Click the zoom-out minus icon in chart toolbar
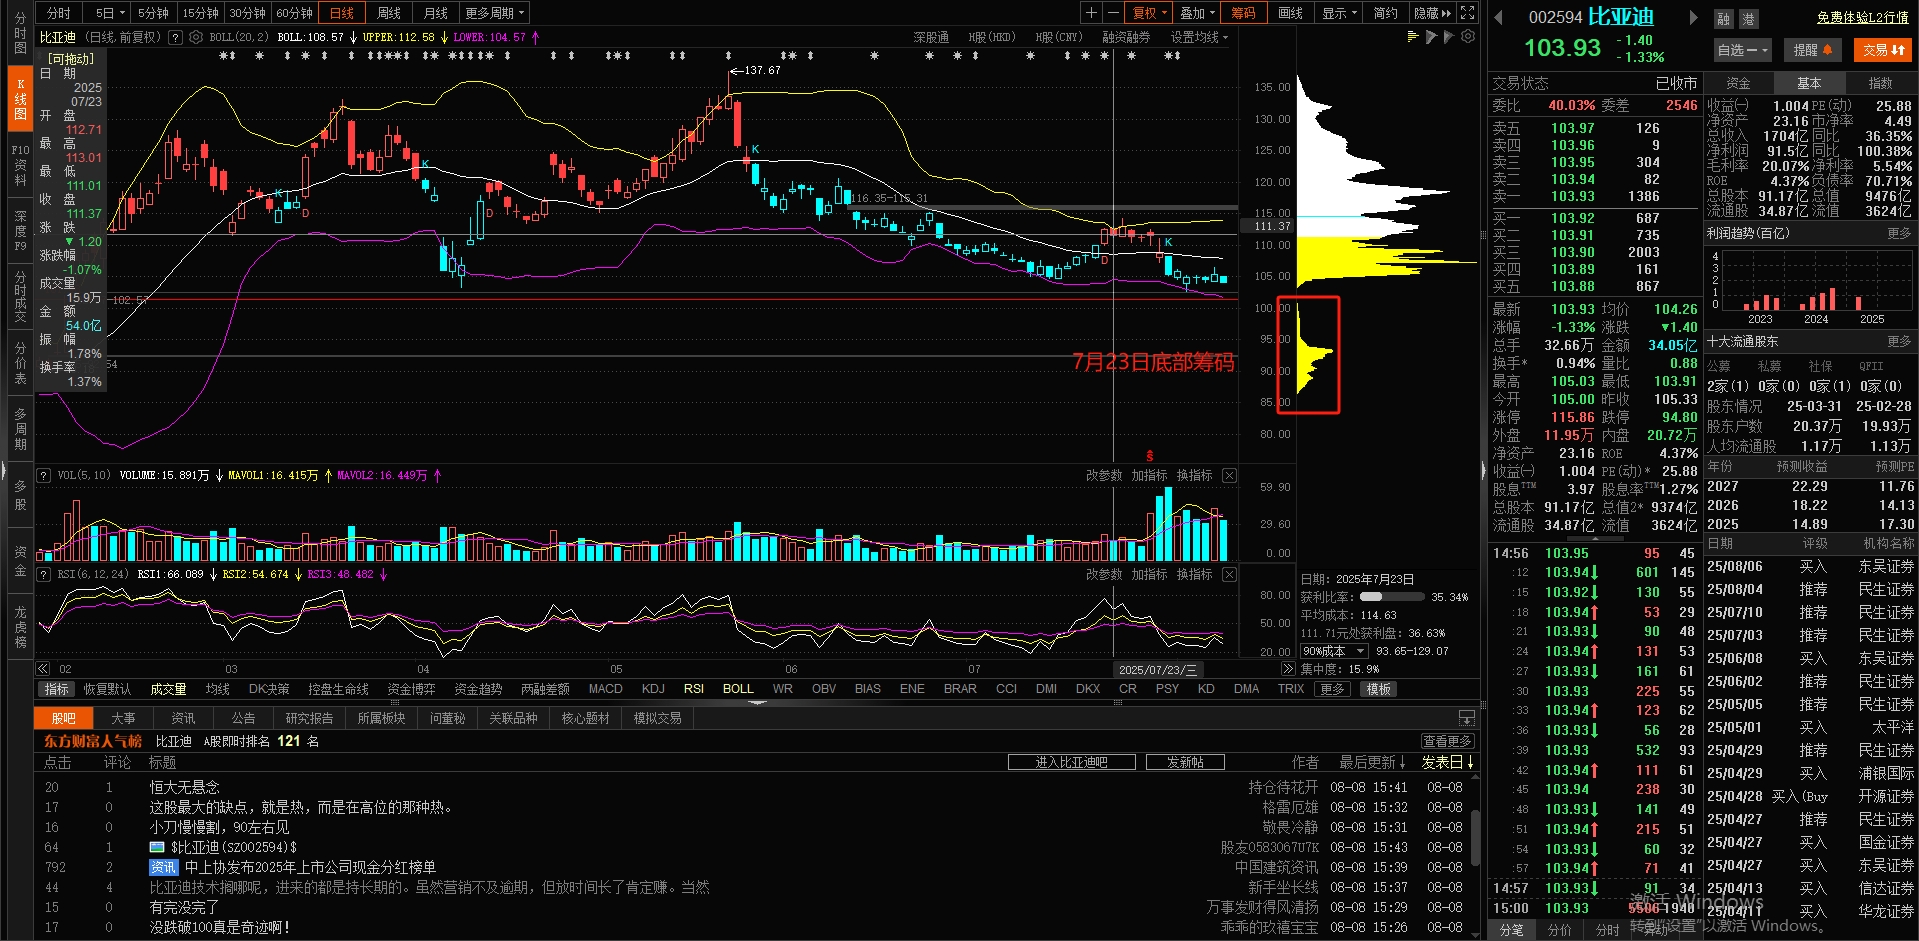Image resolution: width=1919 pixels, height=941 pixels. 1113,13
